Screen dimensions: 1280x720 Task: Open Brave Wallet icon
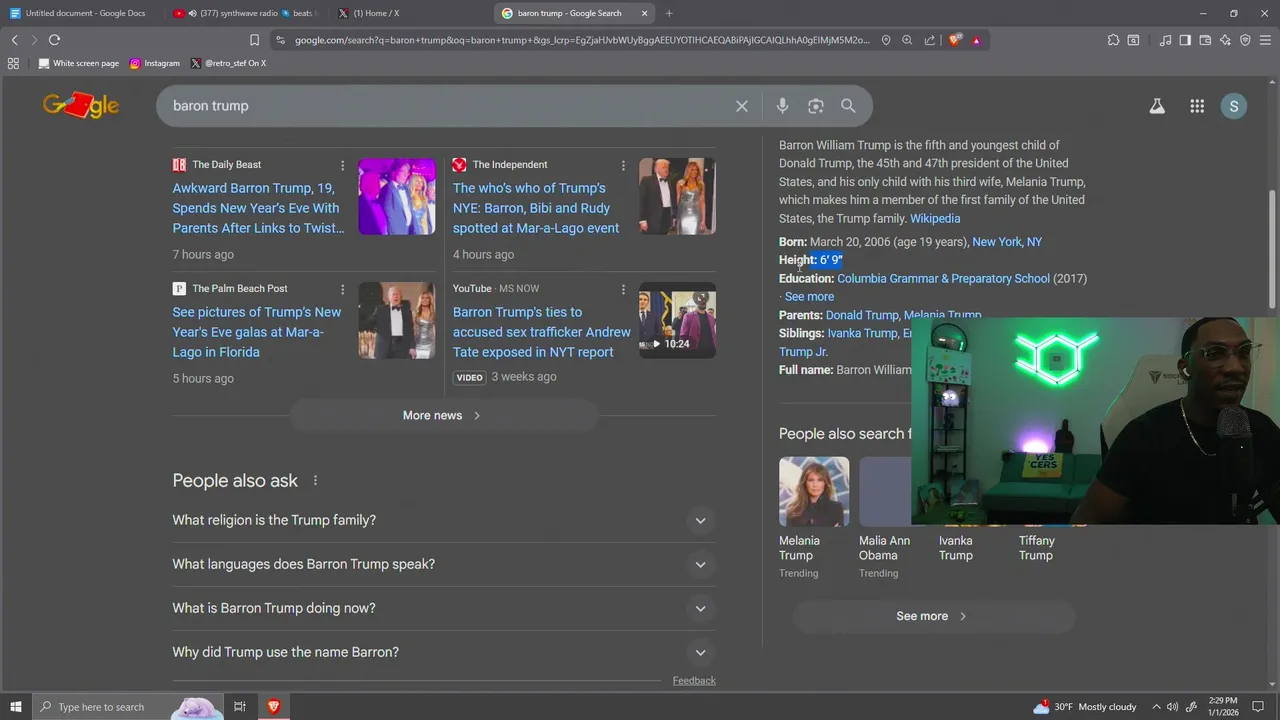click(x=1205, y=40)
